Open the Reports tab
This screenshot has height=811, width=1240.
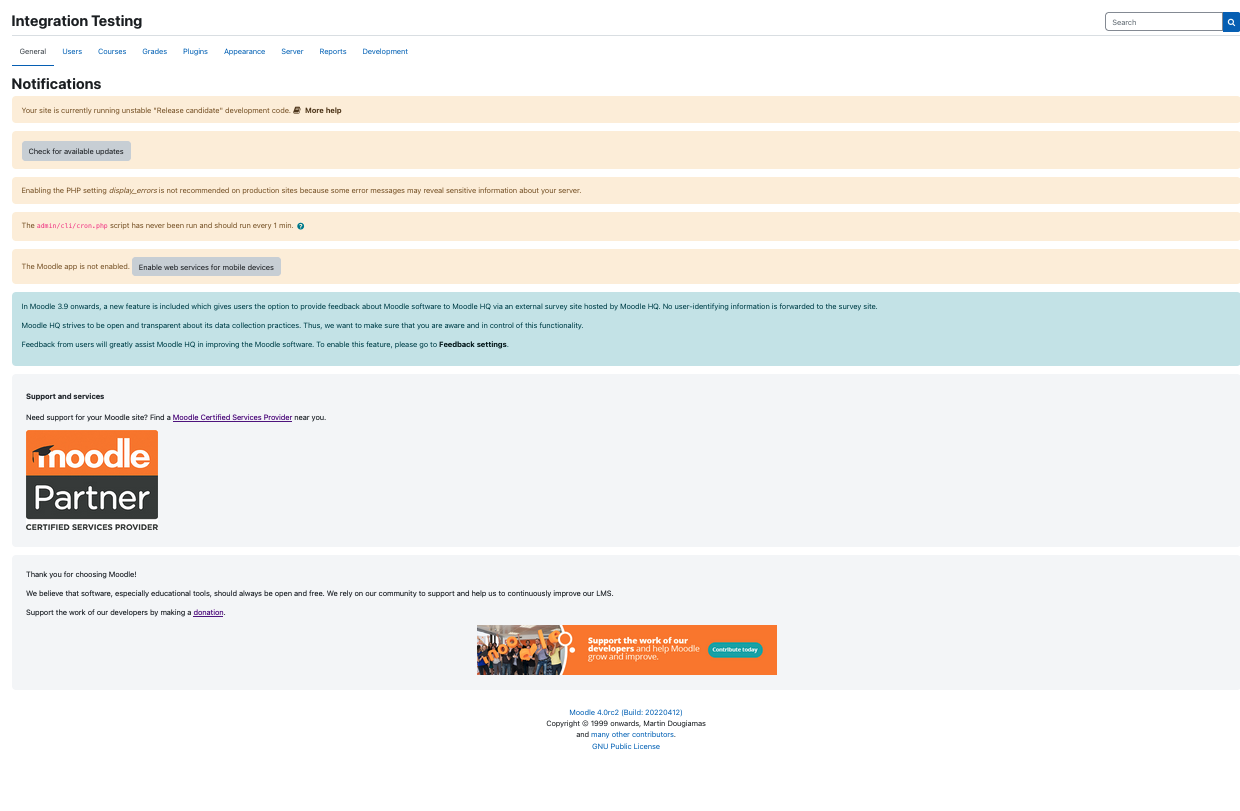click(x=333, y=51)
